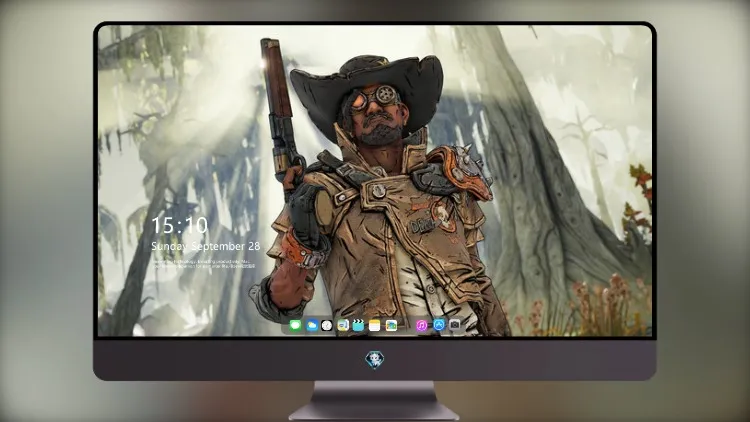Viewport: 750px width, 422px height.
Task: Click the skull logo on the monitor chin
Action: pyautogui.click(x=375, y=360)
